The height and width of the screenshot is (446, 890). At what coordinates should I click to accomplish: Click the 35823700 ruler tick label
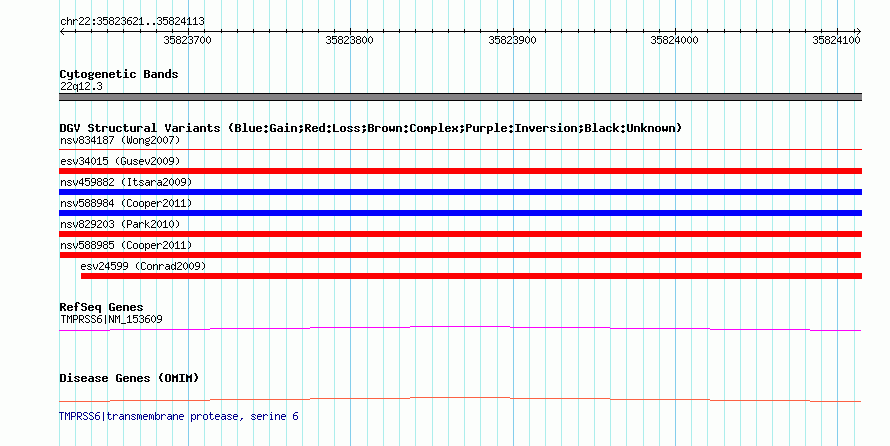coord(187,40)
